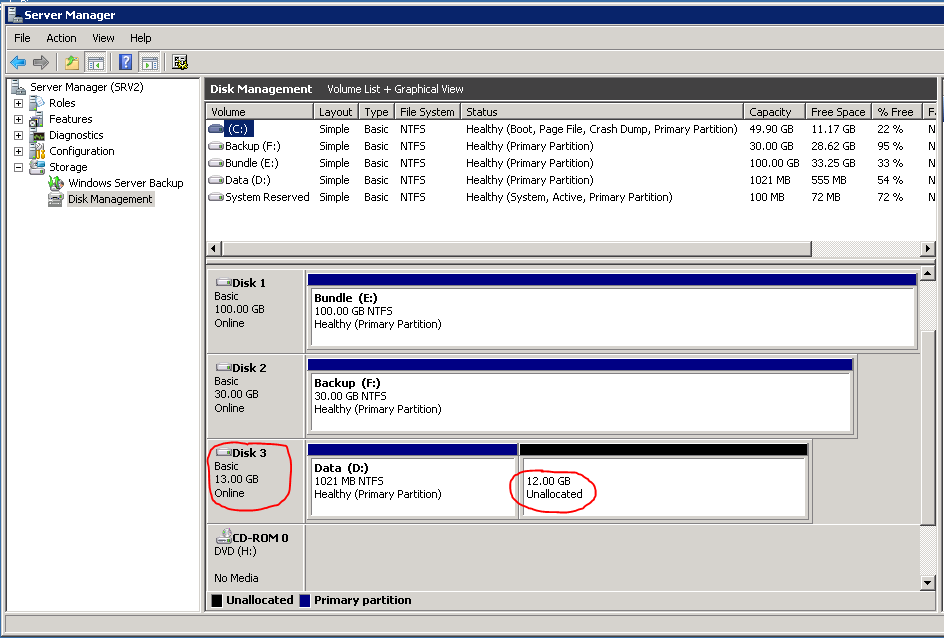Click the Data (D:) volume drive icon
944x638 pixels.
(x=216, y=180)
